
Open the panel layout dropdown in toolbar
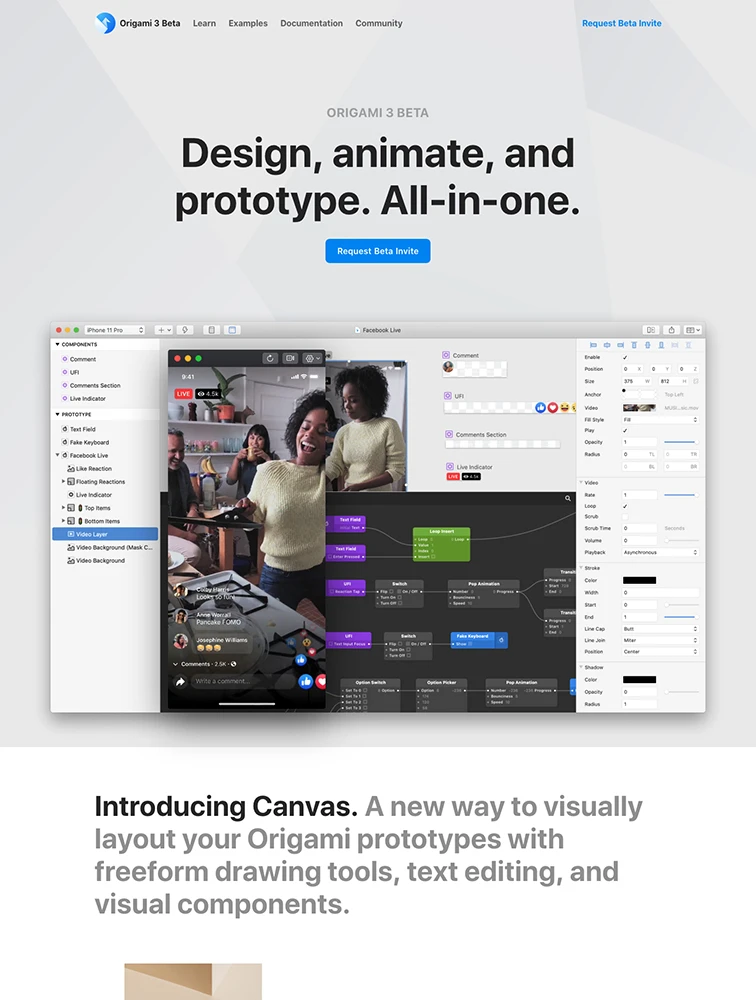(x=693, y=330)
